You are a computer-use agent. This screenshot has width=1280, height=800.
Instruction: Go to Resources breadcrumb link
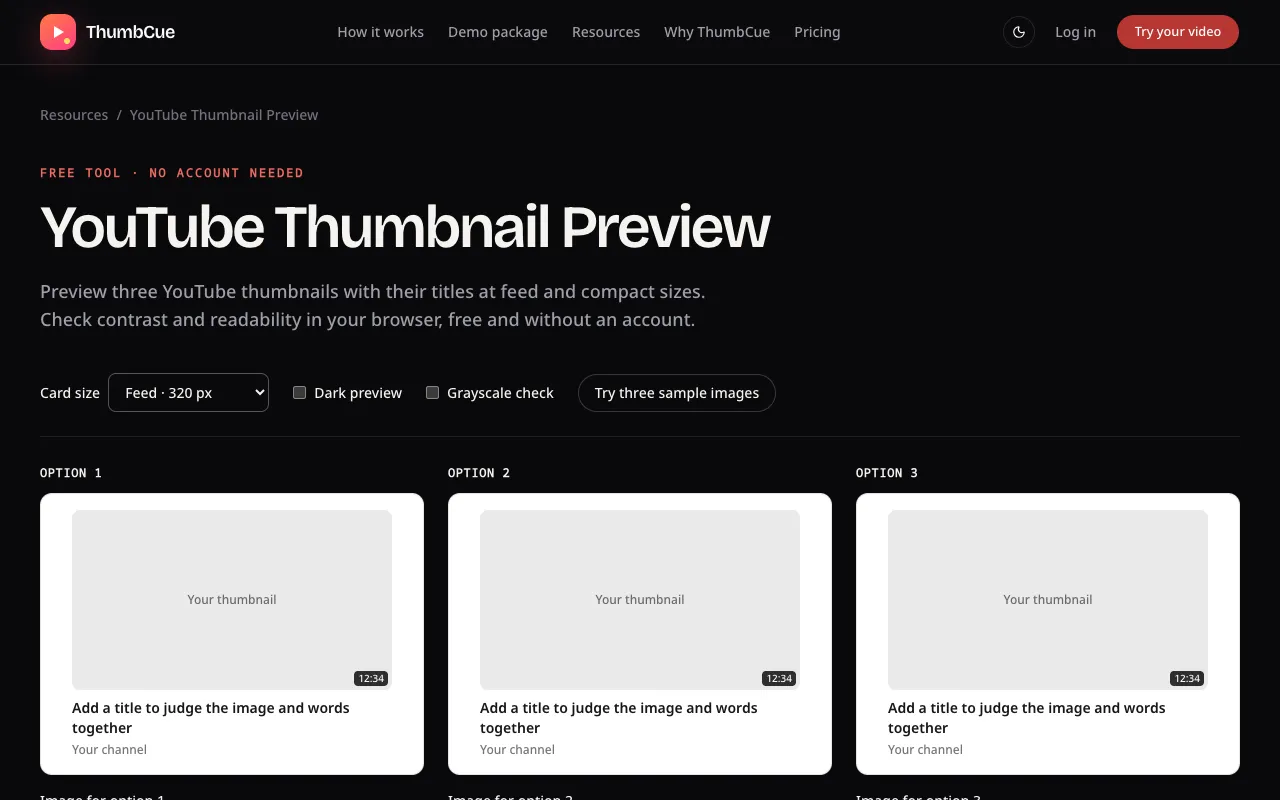click(x=74, y=115)
